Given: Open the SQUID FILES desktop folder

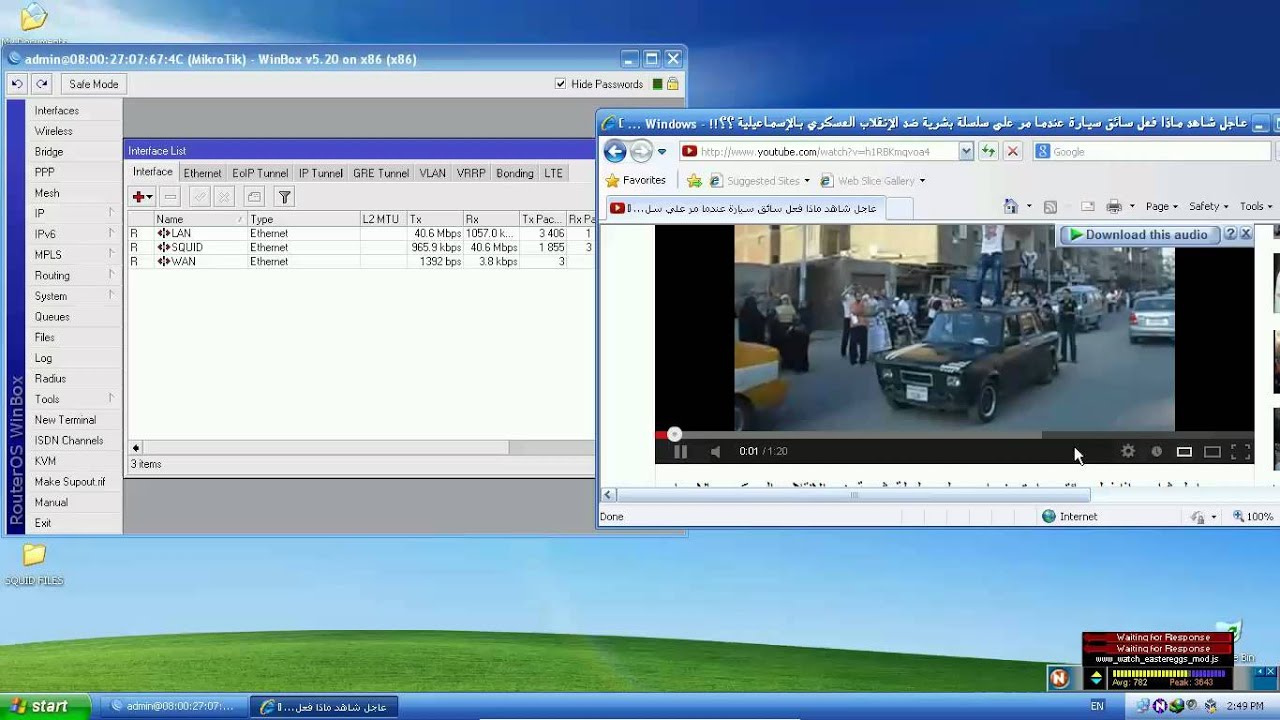Looking at the screenshot, I should click(x=34, y=564).
